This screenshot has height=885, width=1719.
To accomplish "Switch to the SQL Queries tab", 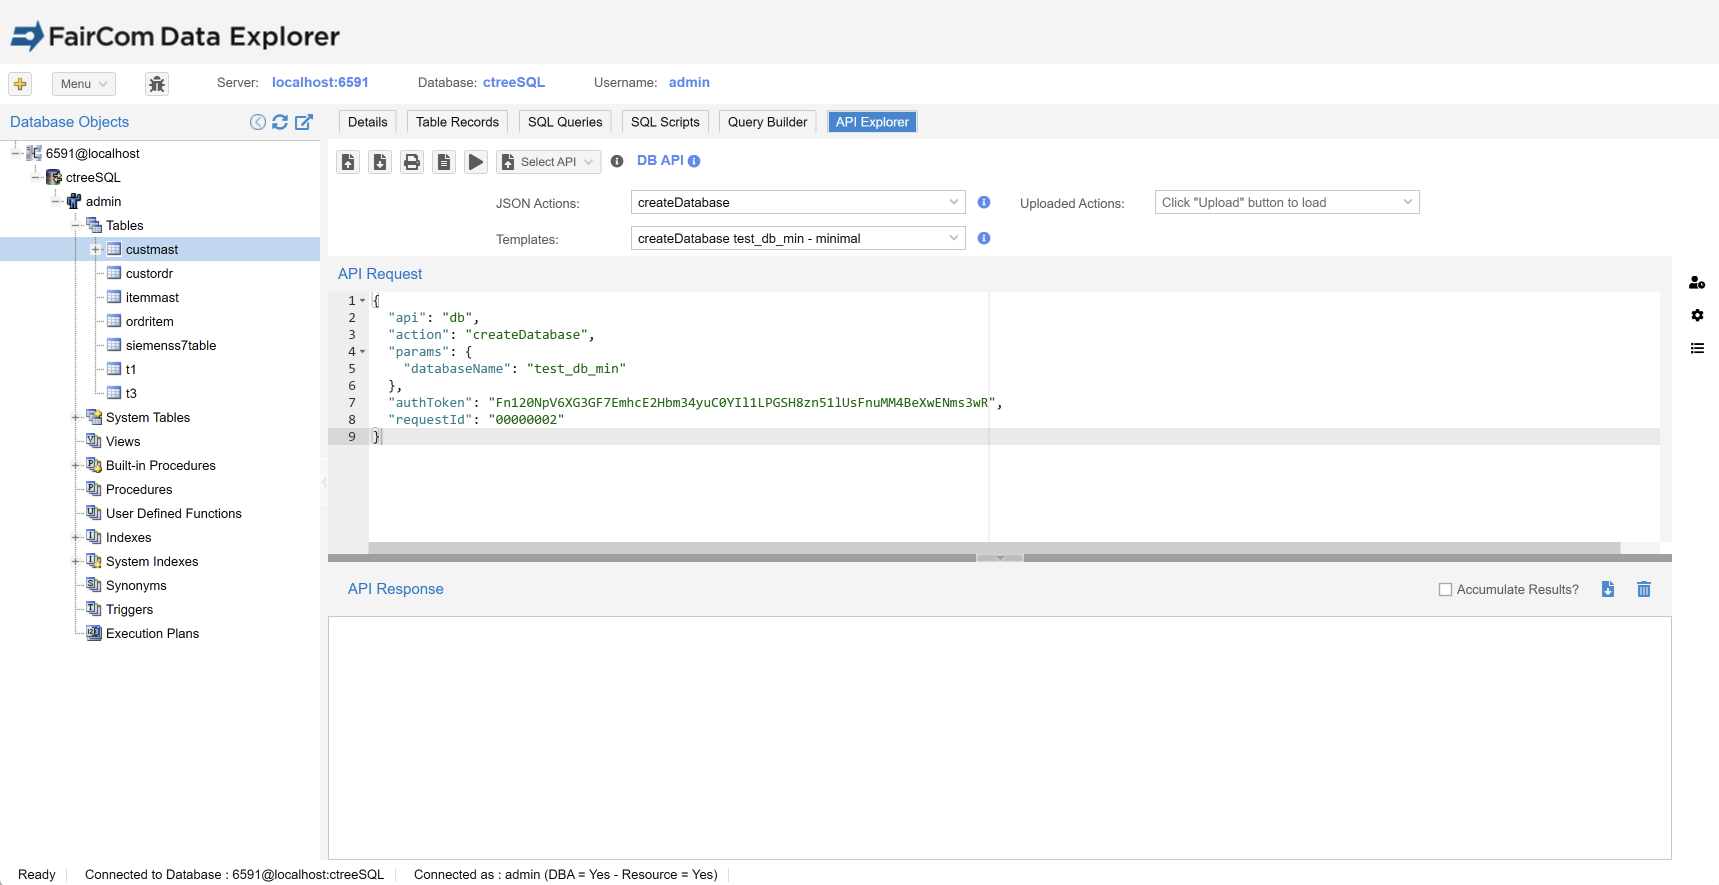I will (x=565, y=122).
